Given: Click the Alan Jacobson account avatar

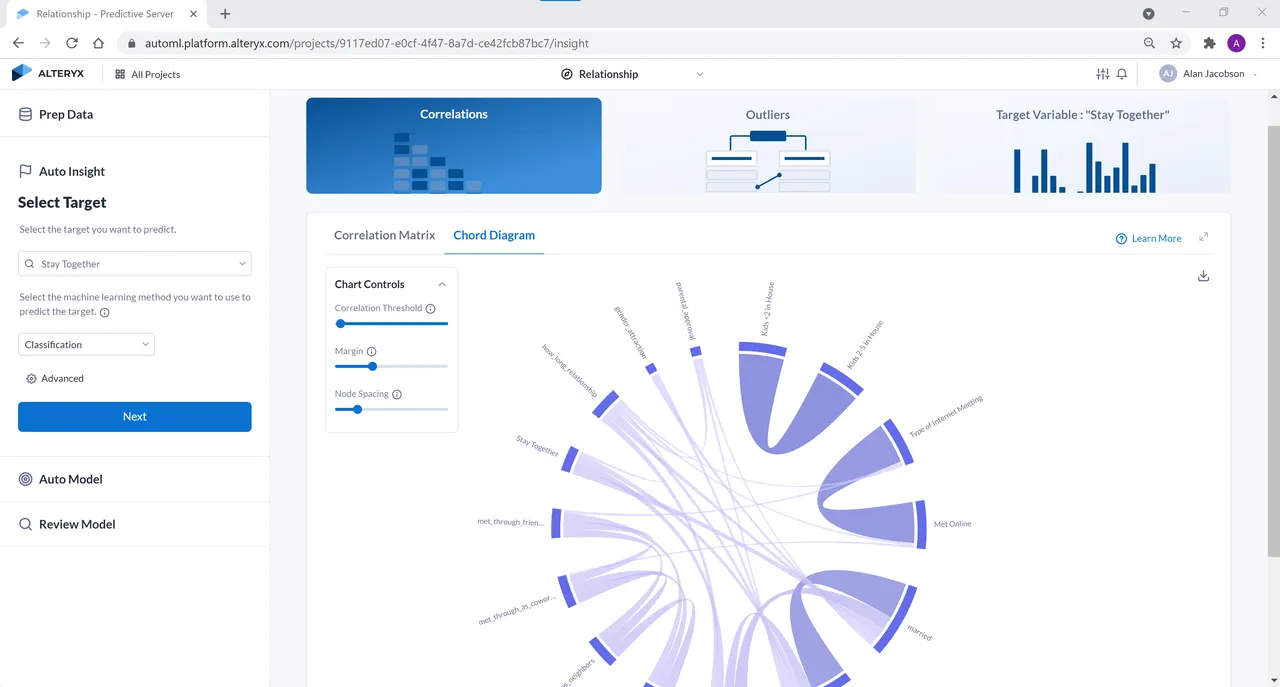Looking at the screenshot, I should point(1166,73).
